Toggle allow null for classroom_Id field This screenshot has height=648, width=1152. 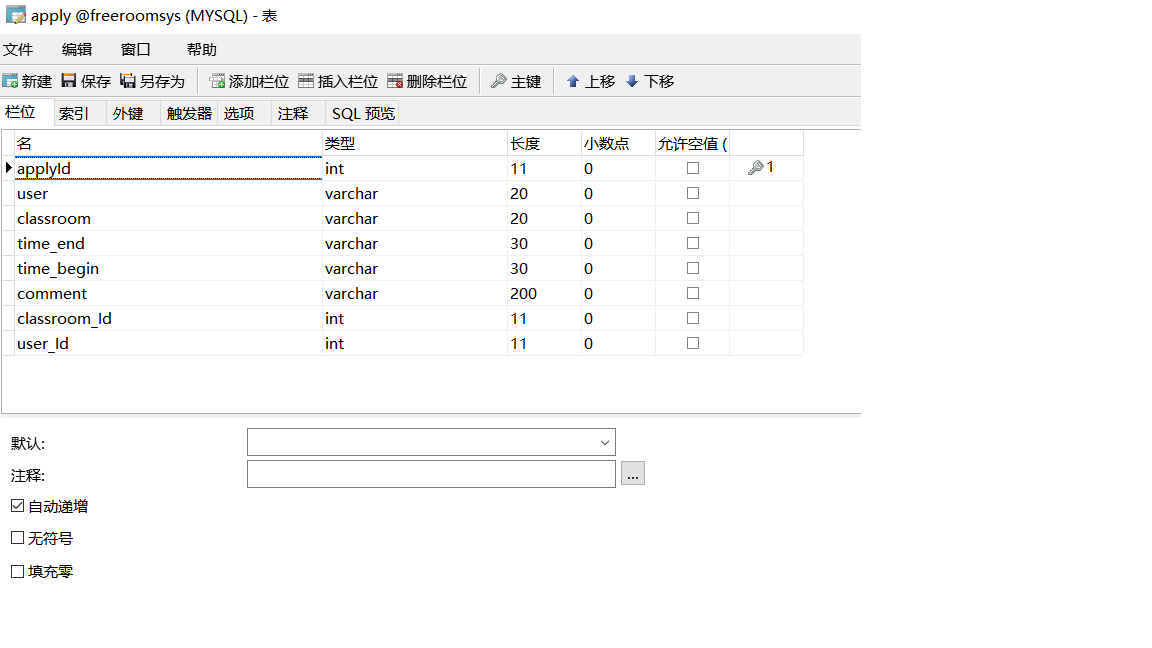(693, 318)
